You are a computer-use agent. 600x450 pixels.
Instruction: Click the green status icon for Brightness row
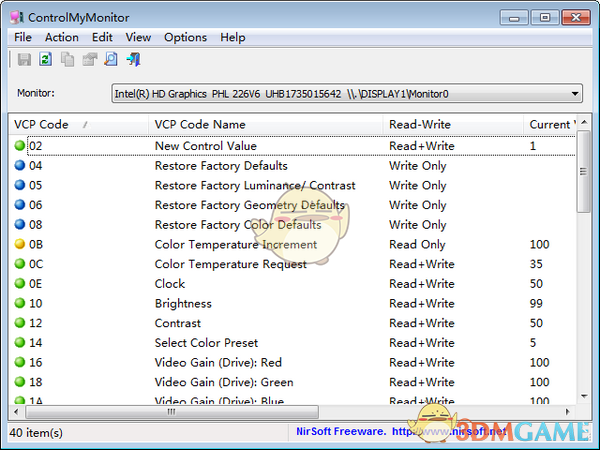point(20,304)
